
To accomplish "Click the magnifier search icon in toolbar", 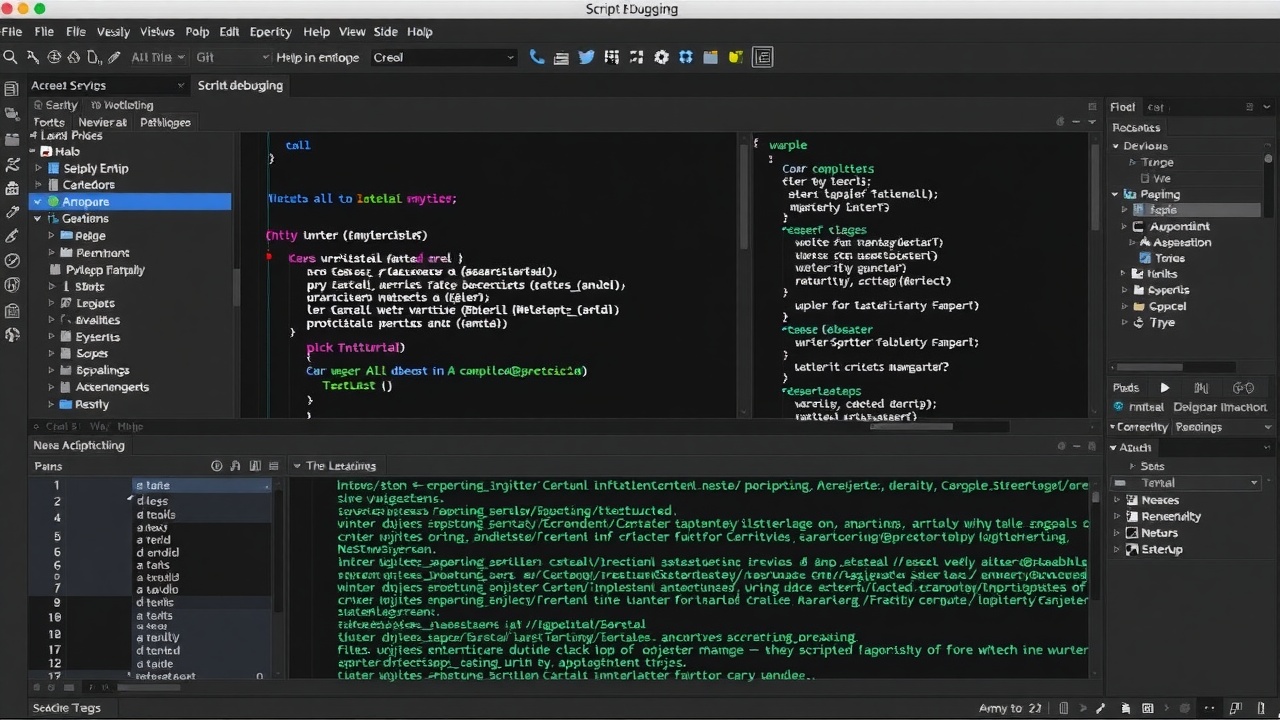I will pos(11,58).
